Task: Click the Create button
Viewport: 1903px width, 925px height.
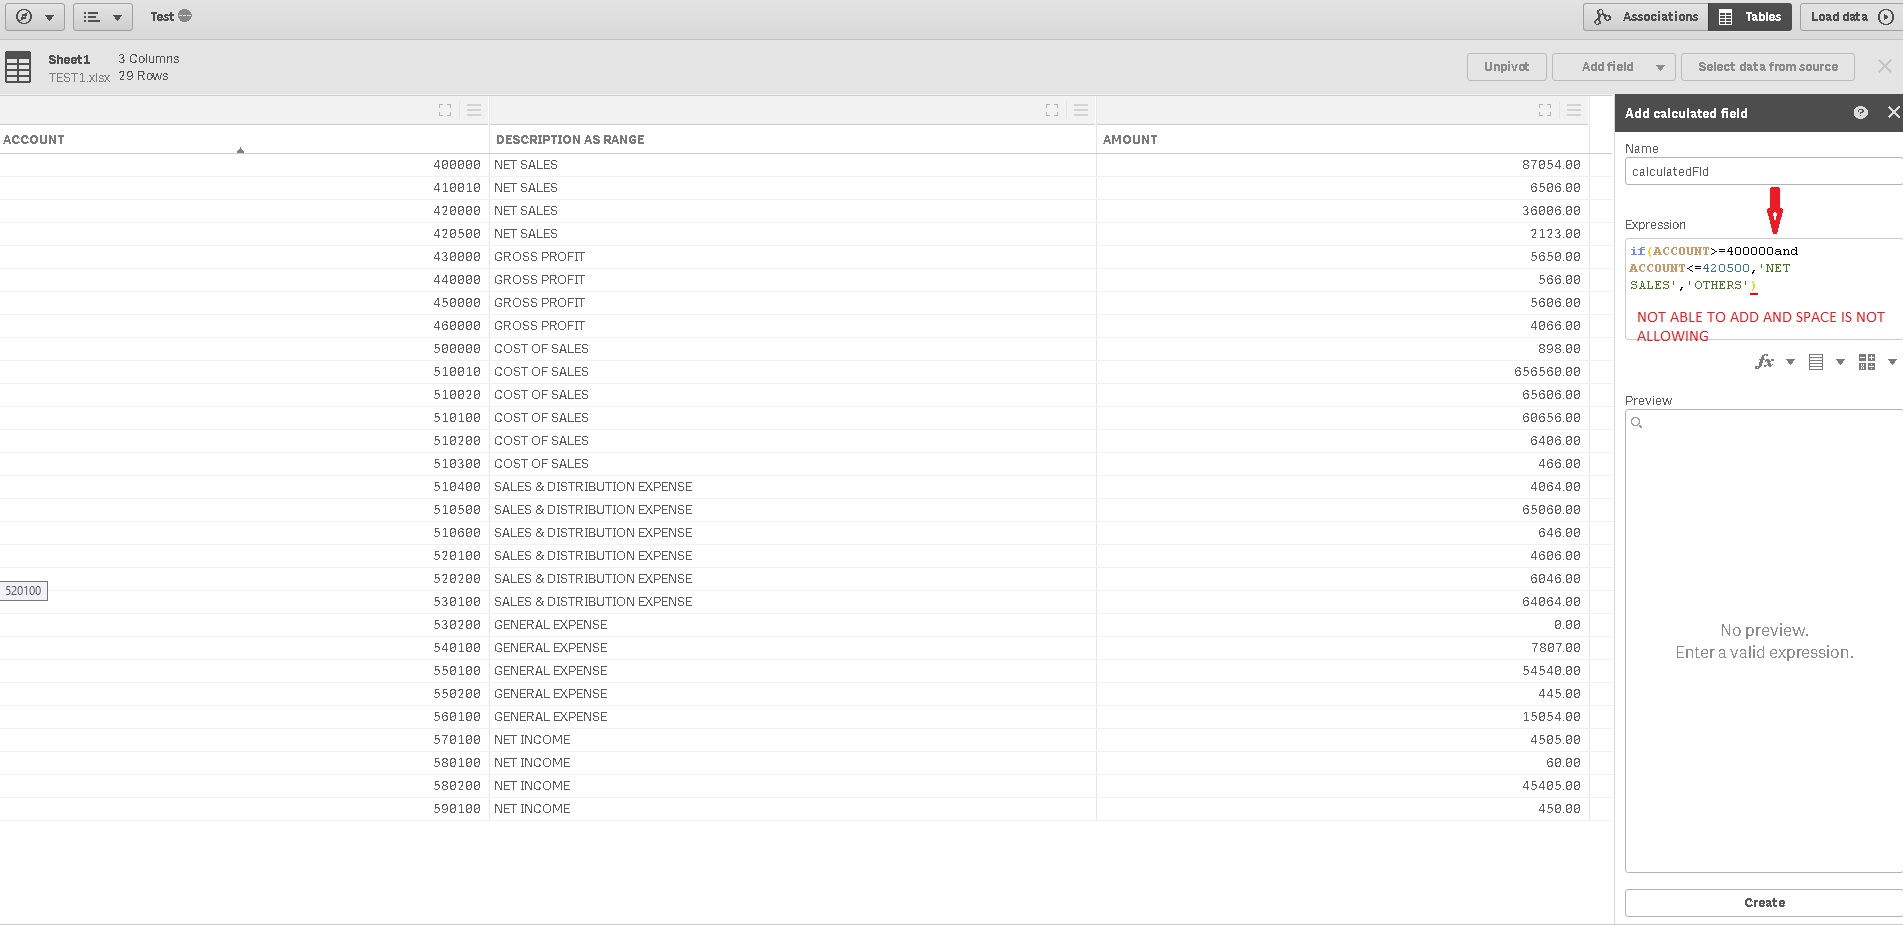Action: pyautogui.click(x=1764, y=903)
